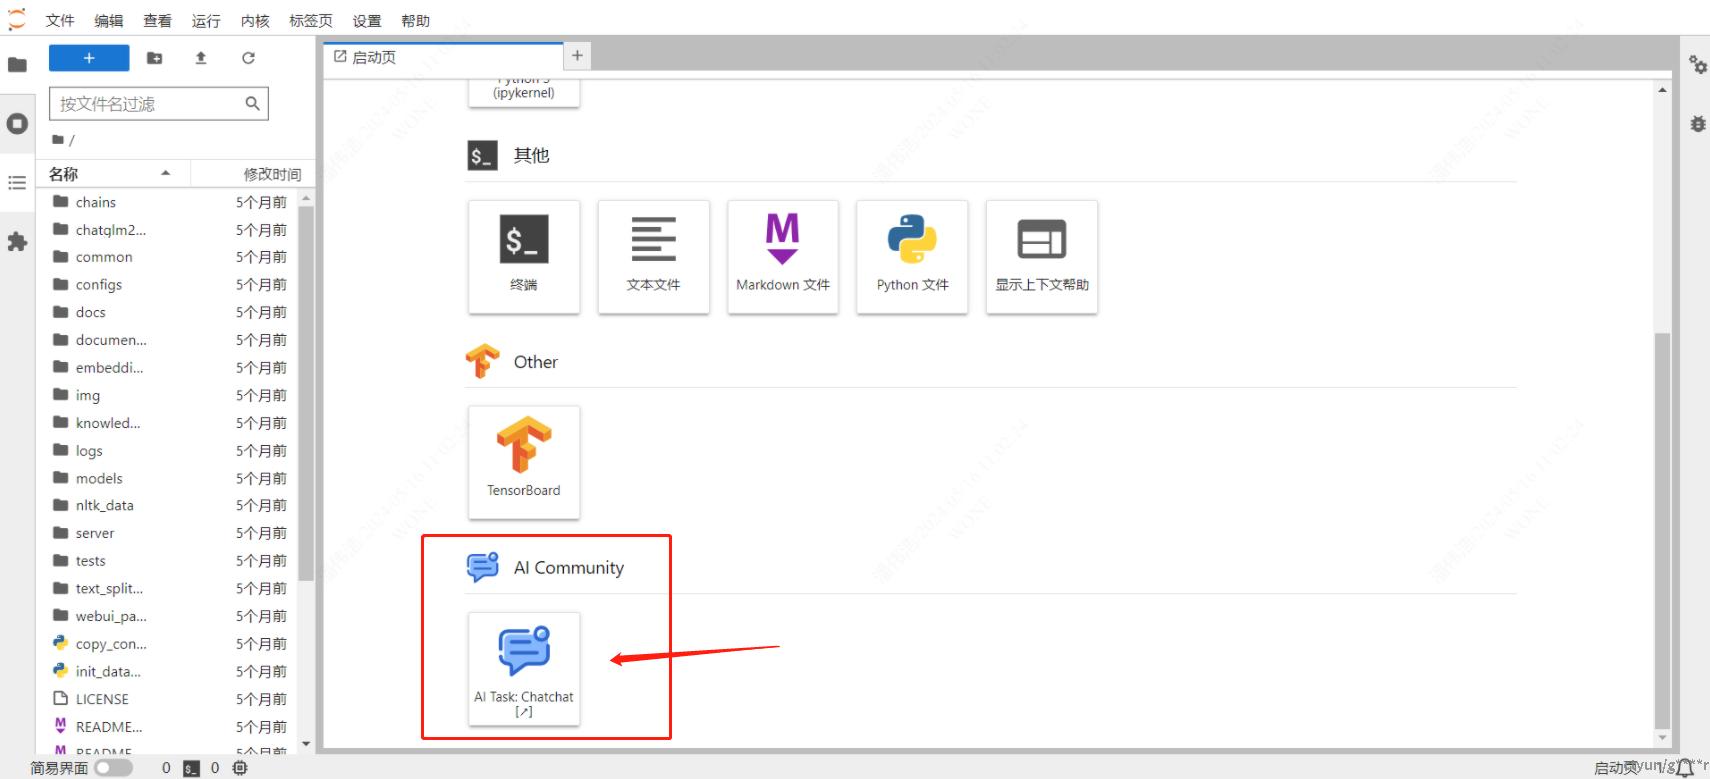The height and width of the screenshot is (779, 1710).
Task: Click the file name filter field
Action: click(148, 104)
